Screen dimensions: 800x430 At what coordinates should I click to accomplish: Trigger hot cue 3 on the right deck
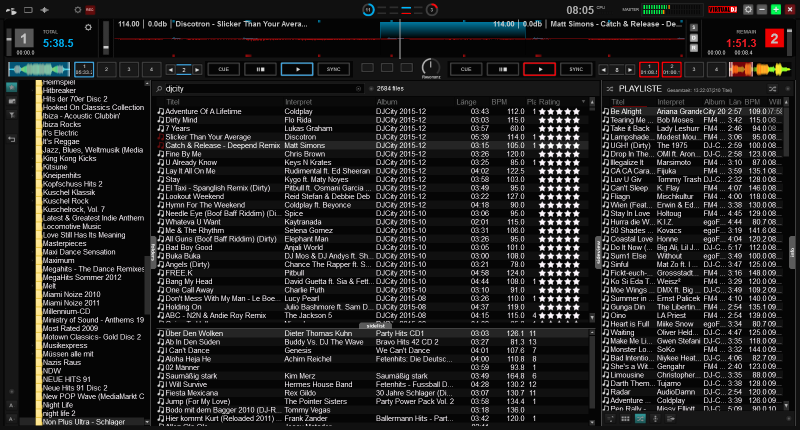[x=694, y=69]
